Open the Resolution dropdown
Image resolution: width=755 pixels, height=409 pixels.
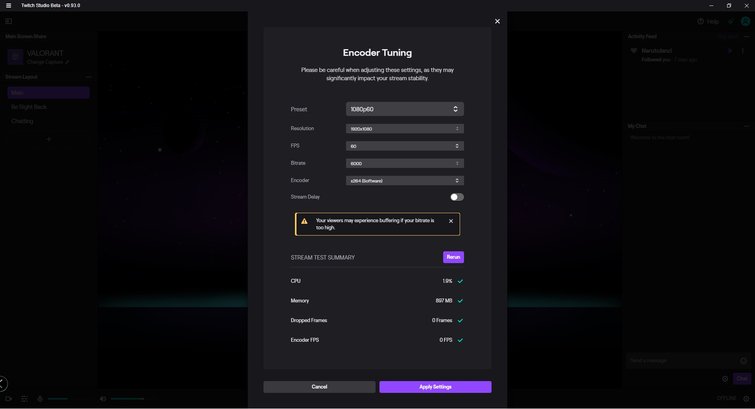click(405, 129)
